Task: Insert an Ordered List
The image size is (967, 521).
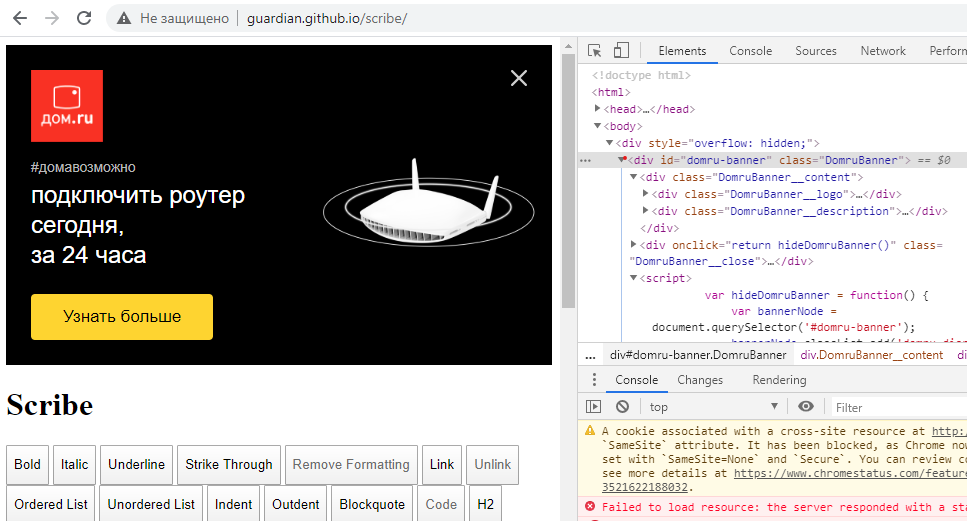Action: click(x=51, y=504)
